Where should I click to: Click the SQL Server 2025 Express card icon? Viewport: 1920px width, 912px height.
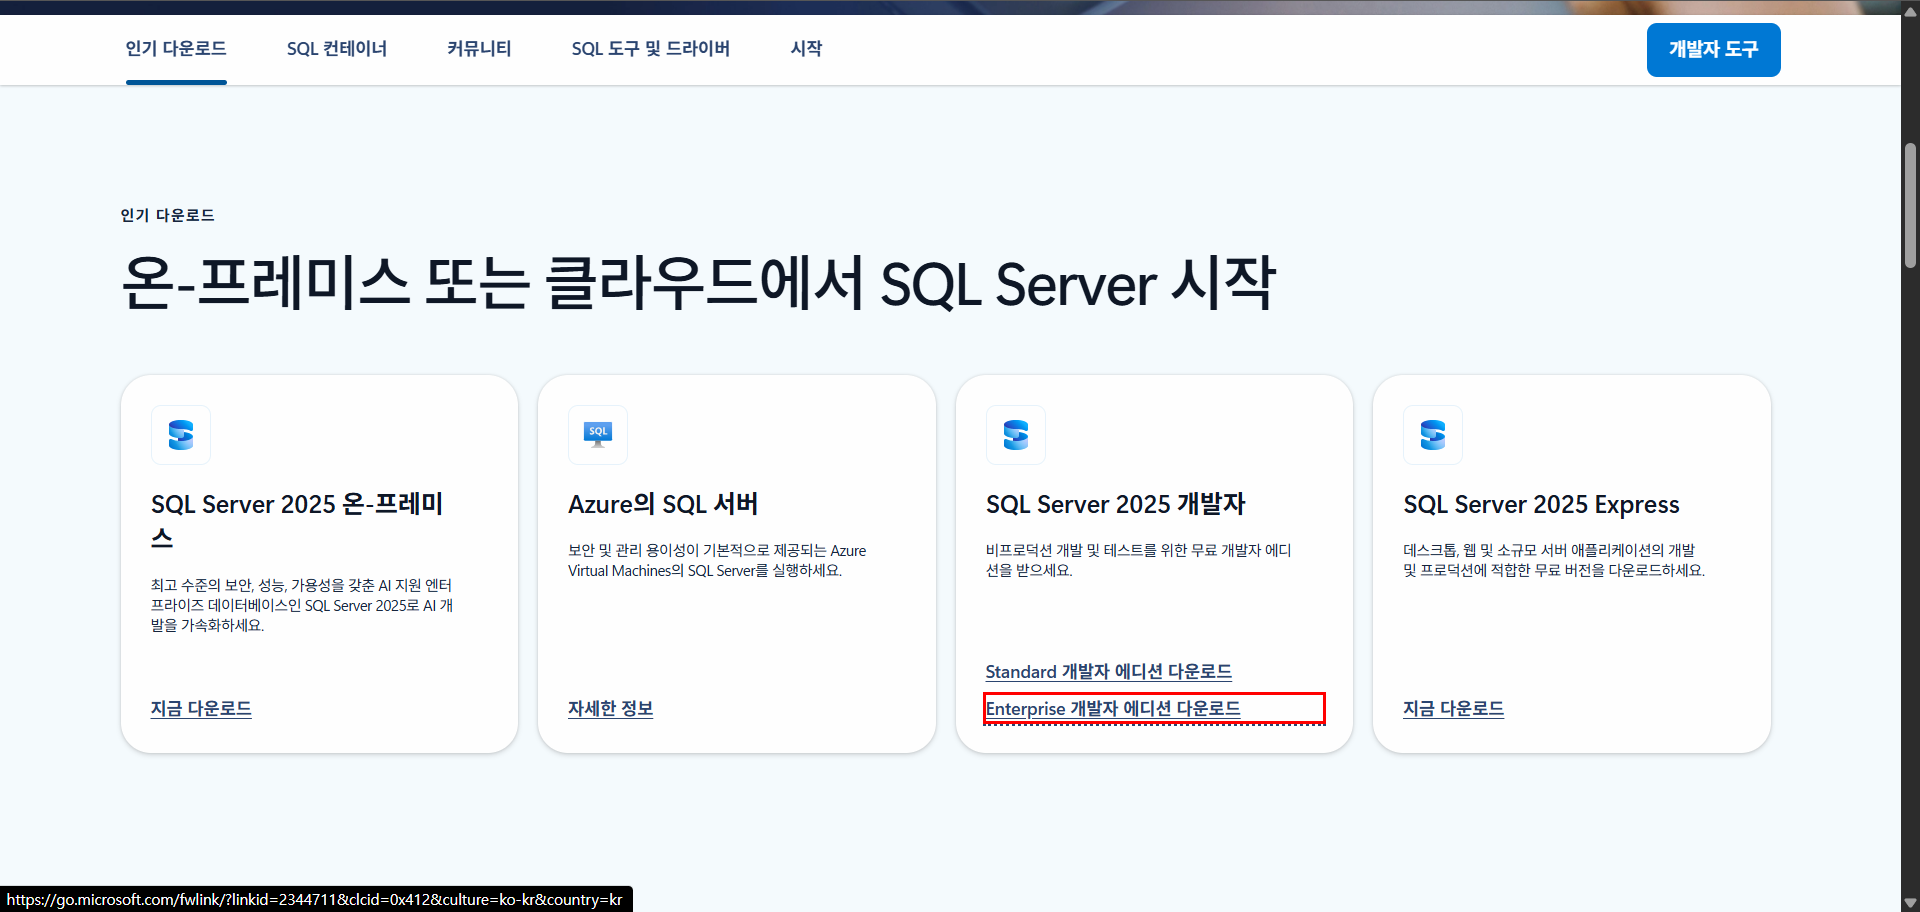tap(1433, 435)
